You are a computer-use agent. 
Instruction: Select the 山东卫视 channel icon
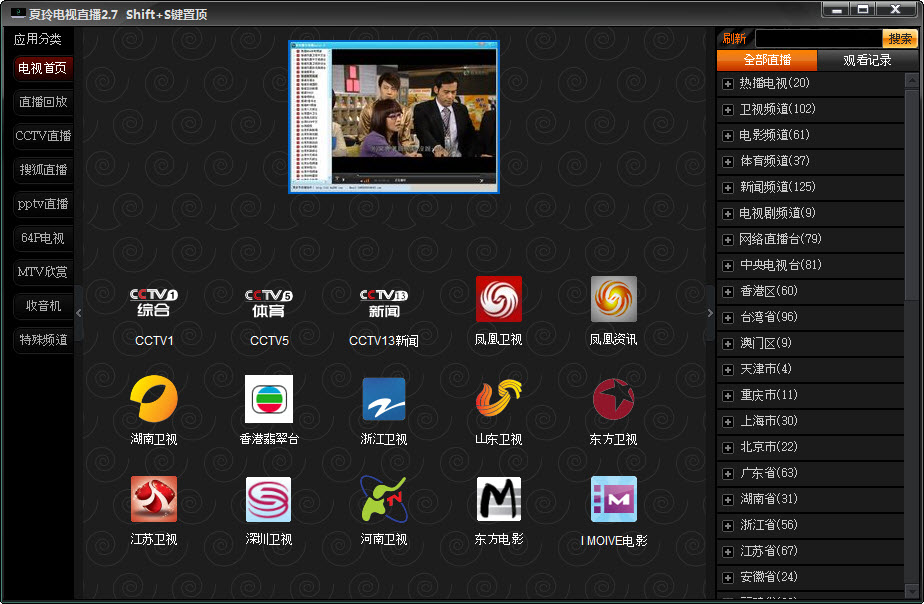coord(499,398)
